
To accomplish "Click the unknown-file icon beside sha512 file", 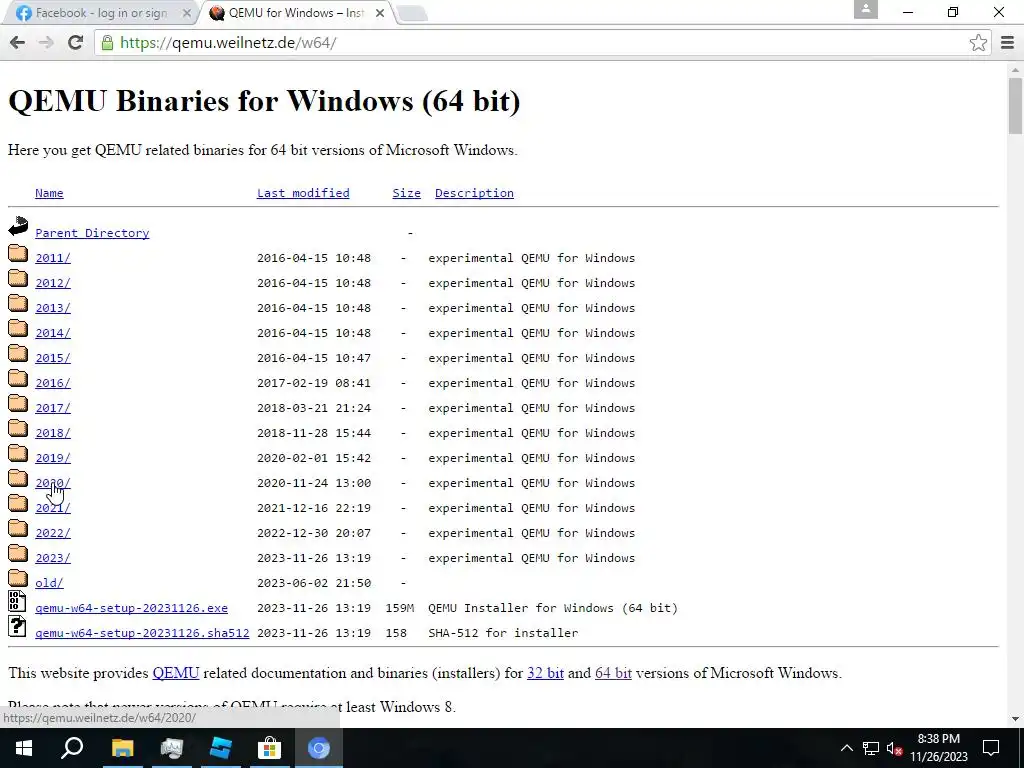I will (x=18, y=626).
